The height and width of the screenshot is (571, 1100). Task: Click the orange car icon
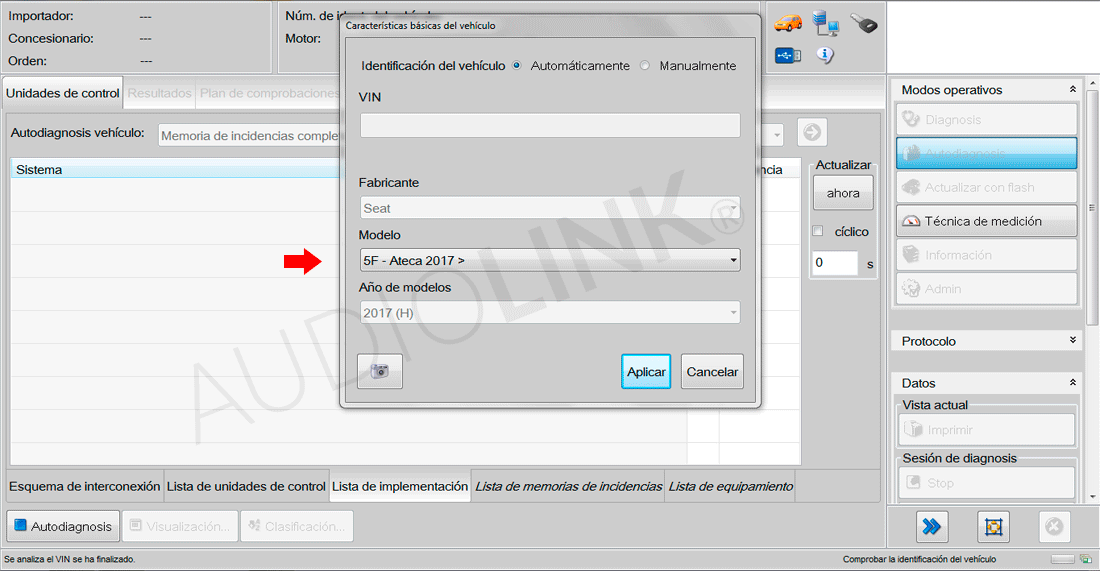coord(789,22)
